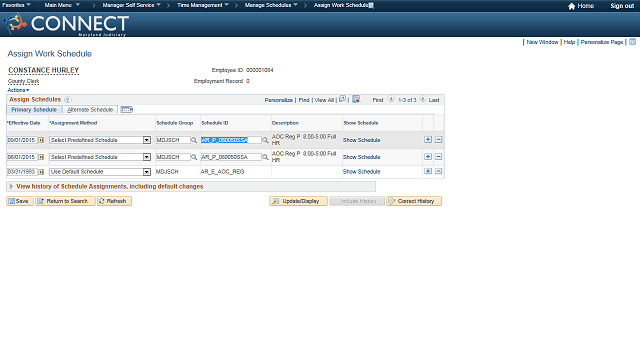Open Assignment Method dropdown in 06/01/2015 row
Viewport: 640px width, 360px height.
[147, 157]
